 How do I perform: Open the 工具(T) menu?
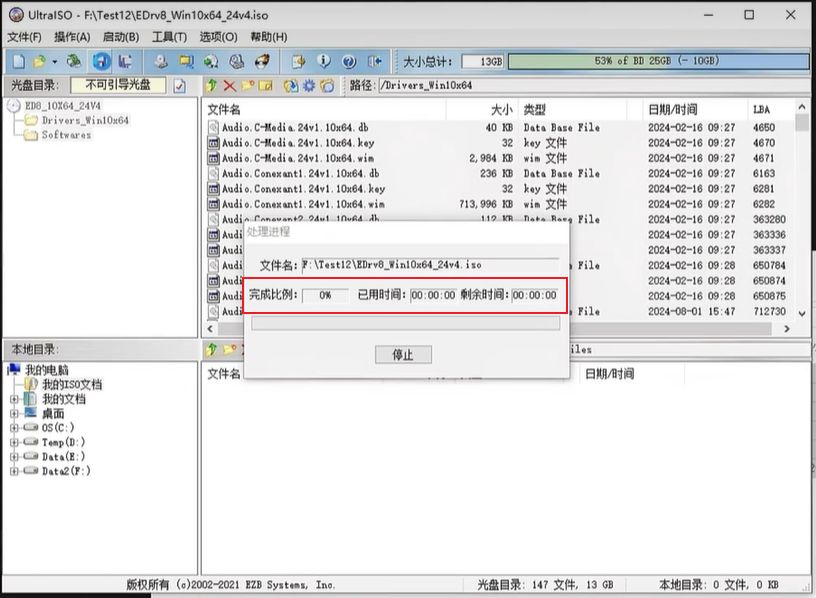click(169, 37)
